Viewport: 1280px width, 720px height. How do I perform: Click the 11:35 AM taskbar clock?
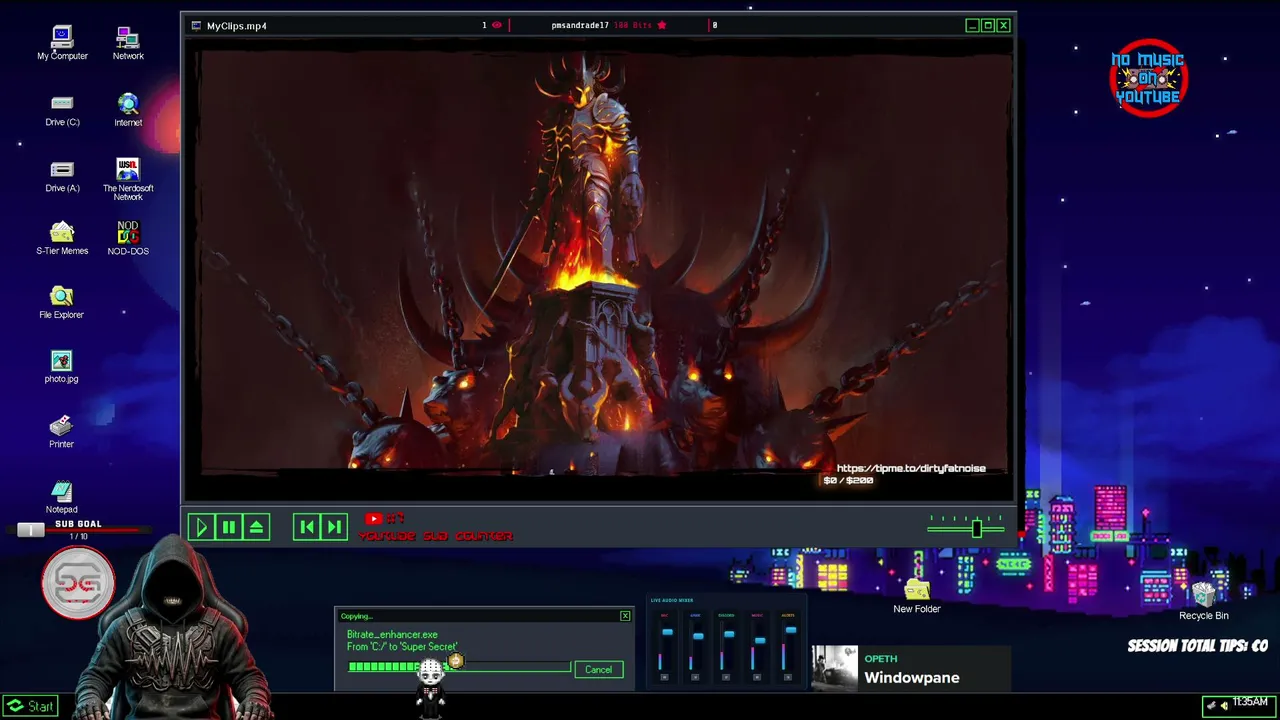point(1250,702)
